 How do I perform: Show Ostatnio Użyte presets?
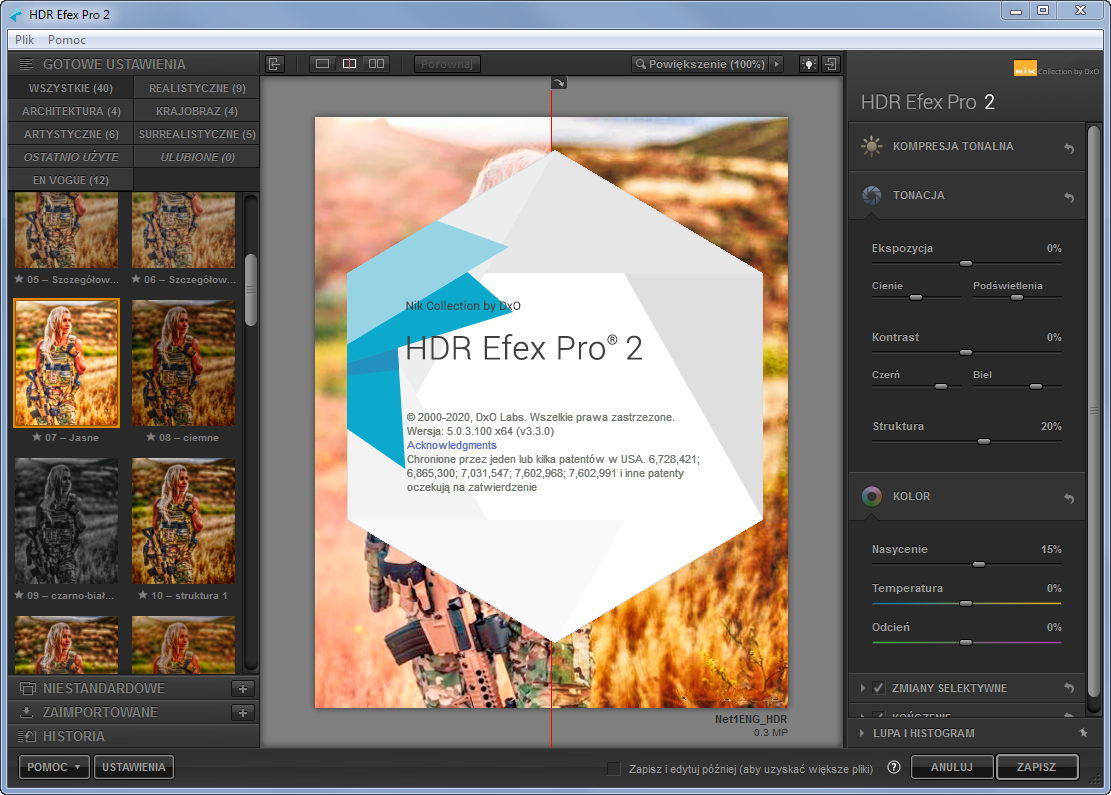(x=70, y=157)
